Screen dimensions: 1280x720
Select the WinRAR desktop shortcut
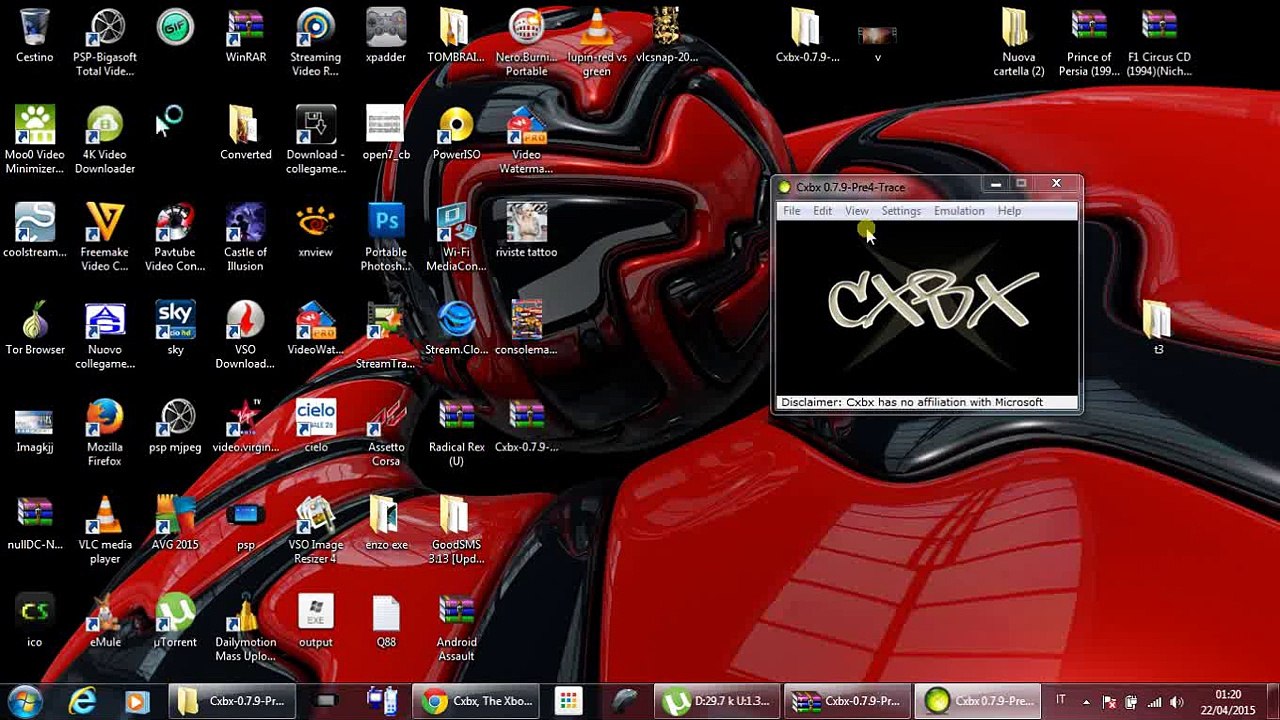coord(246,37)
